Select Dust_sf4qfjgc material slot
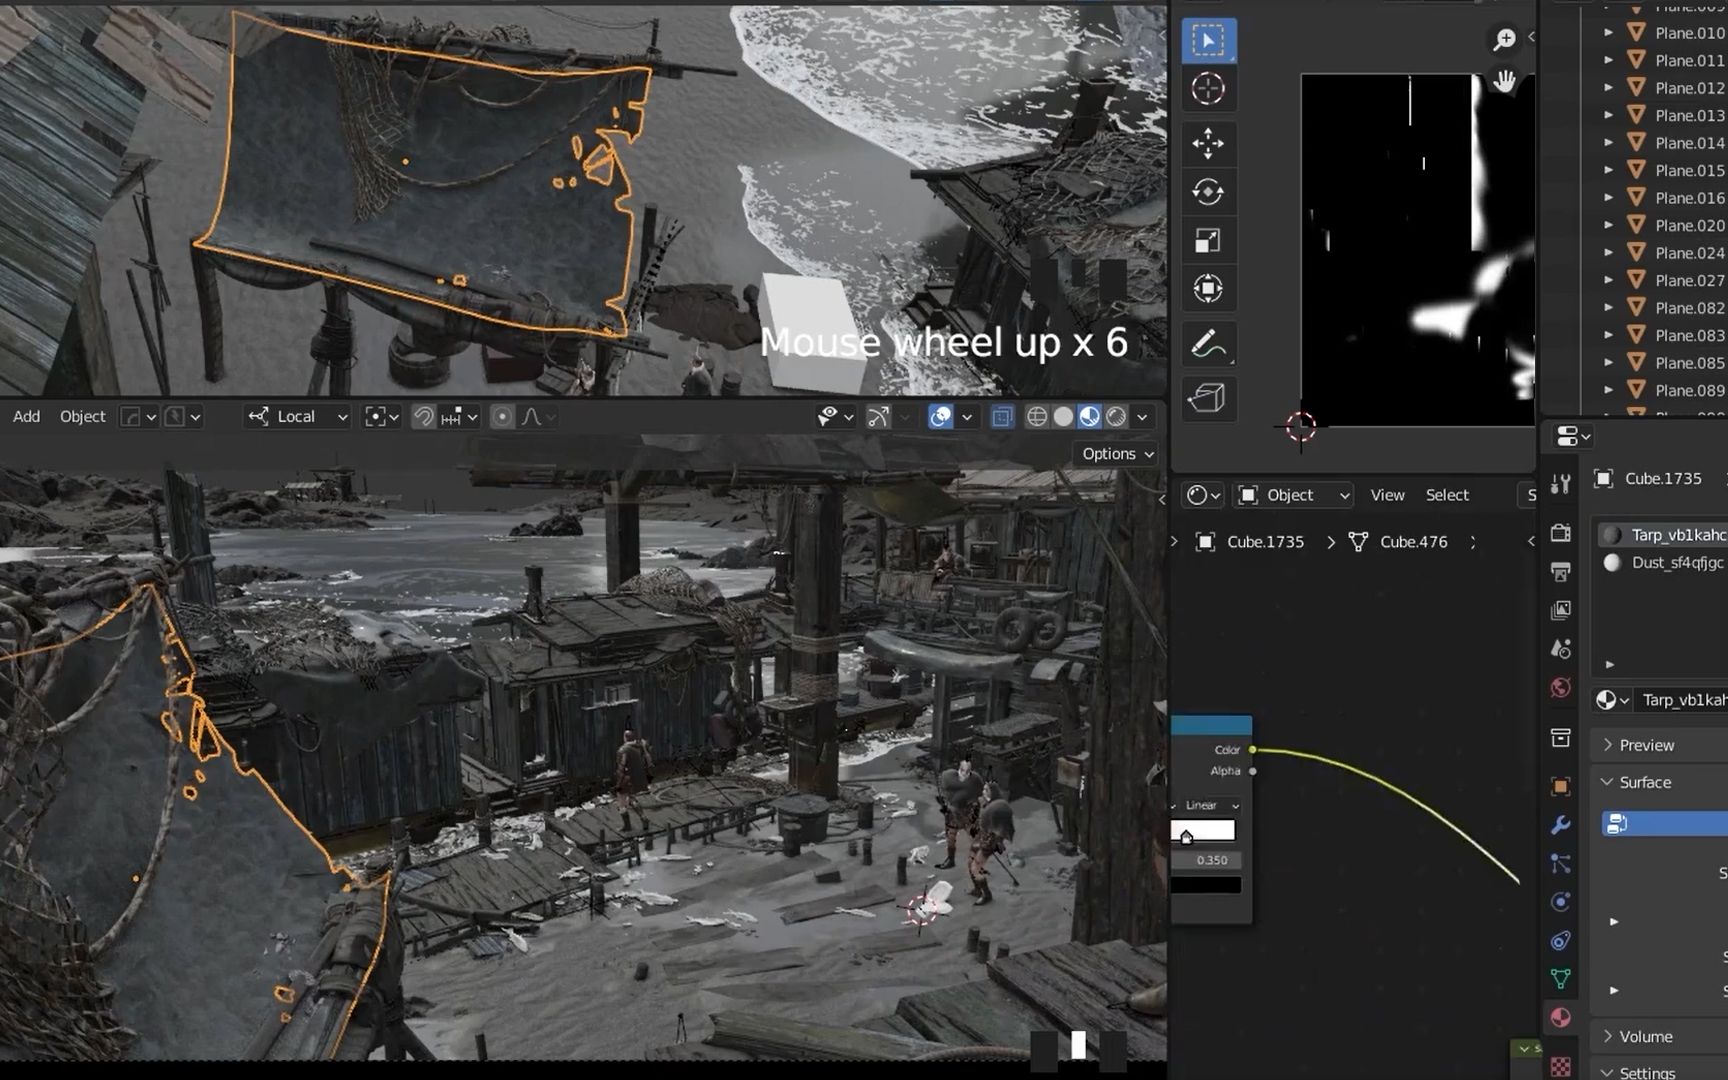Viewport: 1728px width, 1080px height. [x=1663, y=562]
